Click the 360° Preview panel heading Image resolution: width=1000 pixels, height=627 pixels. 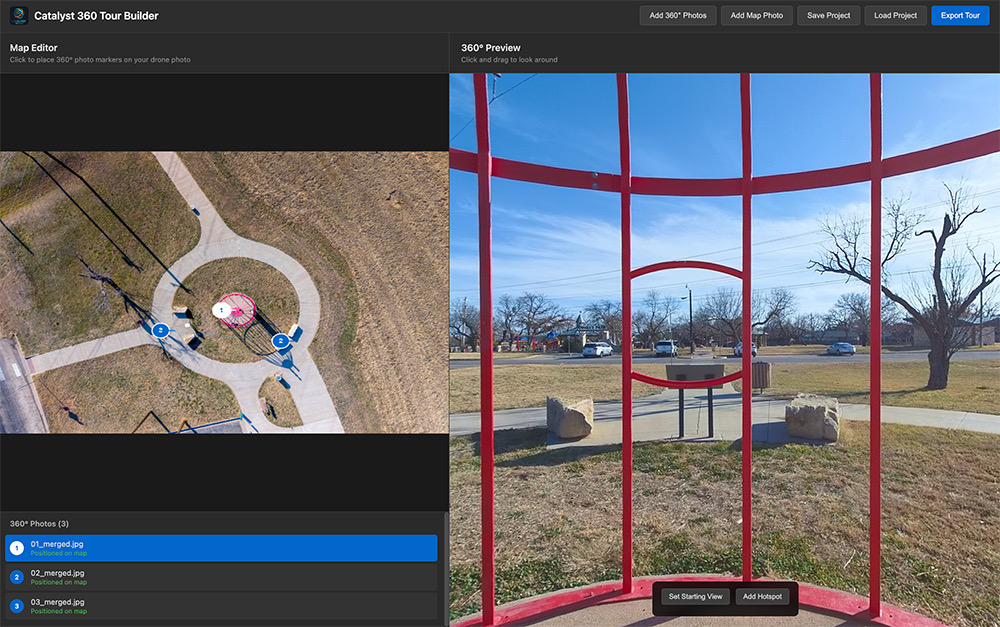490,48
